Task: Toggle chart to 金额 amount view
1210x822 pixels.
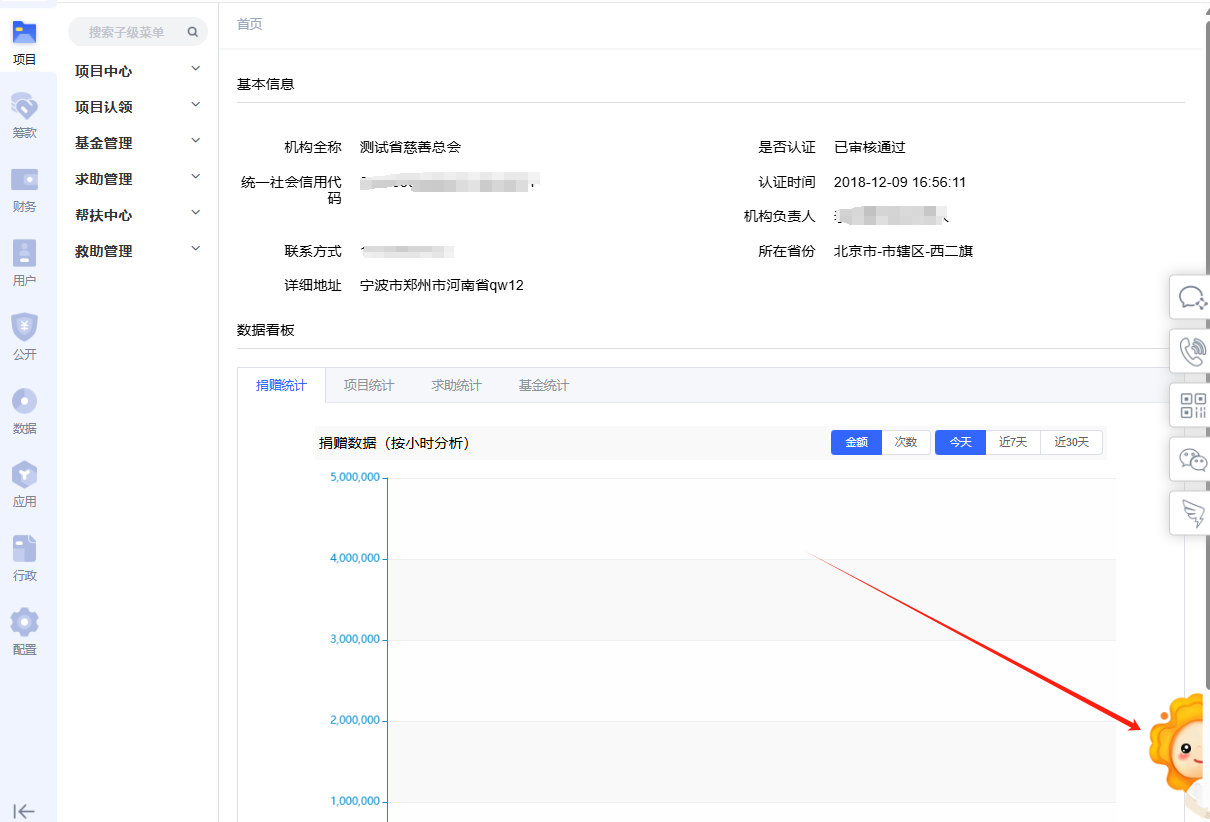Action: point(856,442)
